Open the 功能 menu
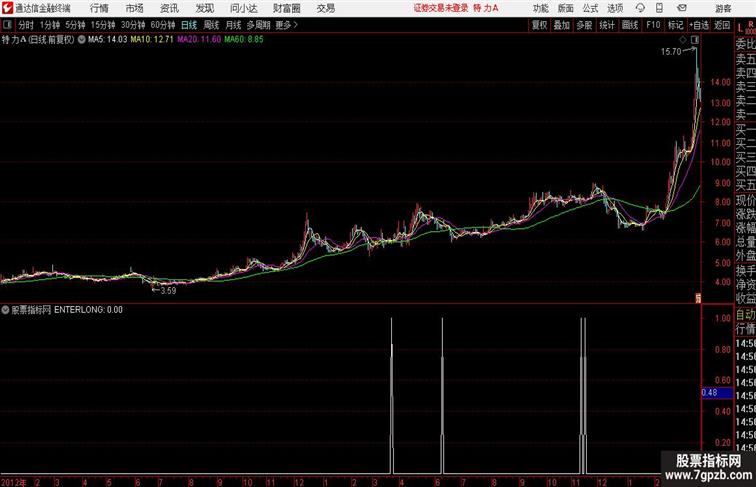756x487 pixels. click(x=540, y=8)
